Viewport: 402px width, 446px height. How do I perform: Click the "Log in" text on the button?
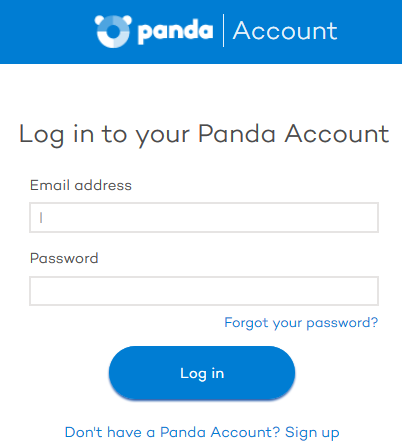click(202, 374)
